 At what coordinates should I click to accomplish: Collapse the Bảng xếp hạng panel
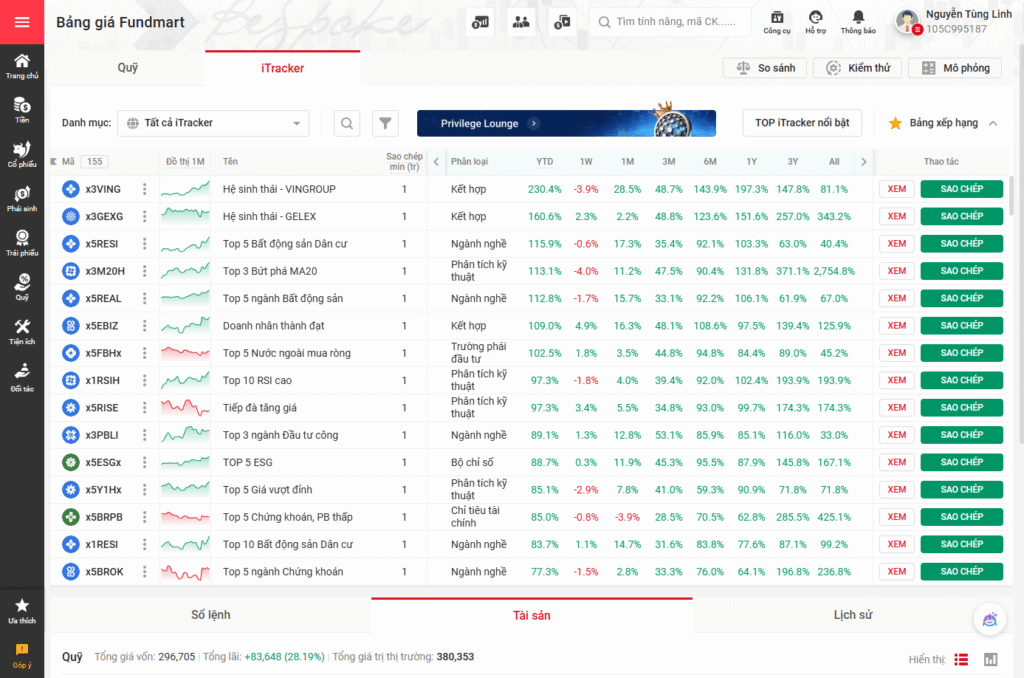click(992, 123)
